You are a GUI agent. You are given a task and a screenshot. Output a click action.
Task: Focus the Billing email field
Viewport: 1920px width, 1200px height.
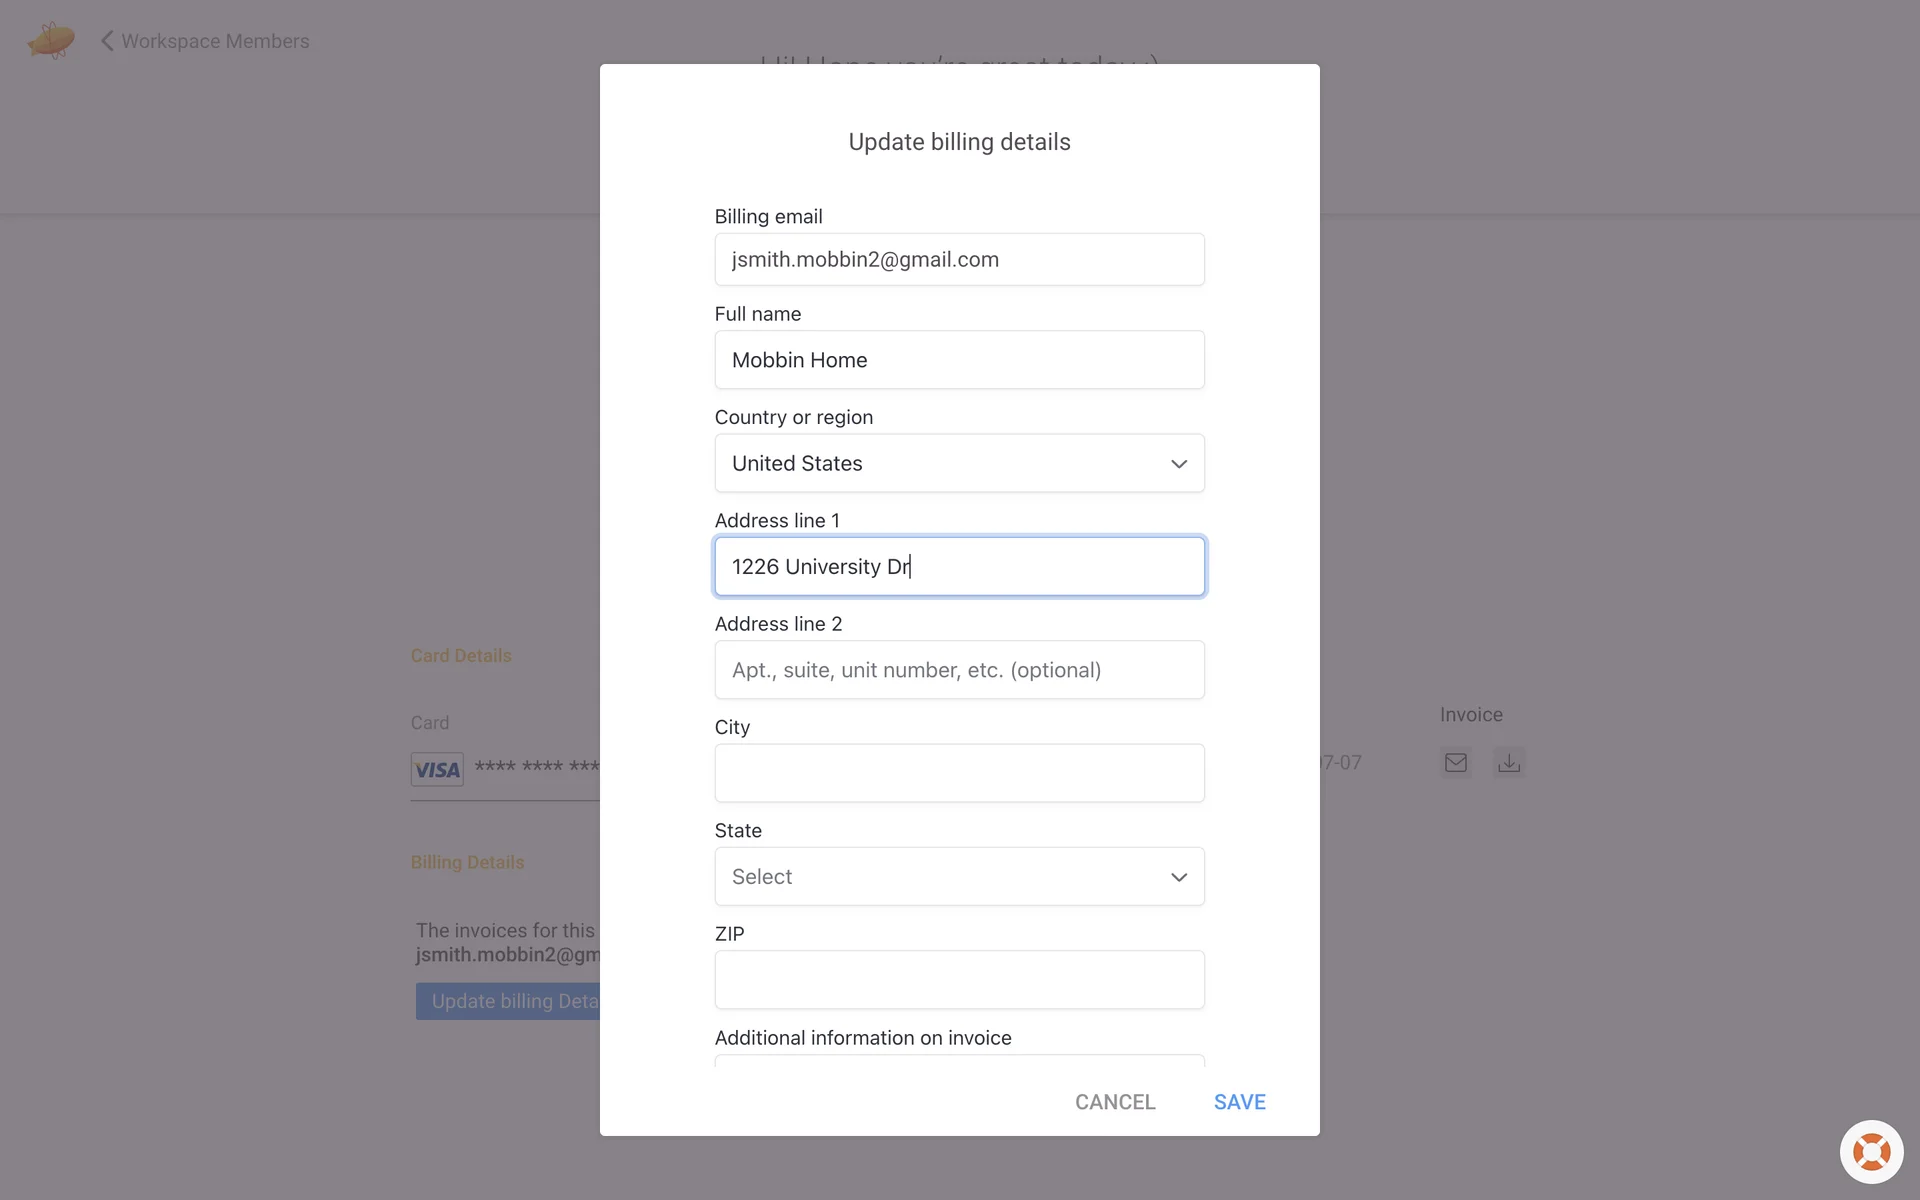[959, 260]
